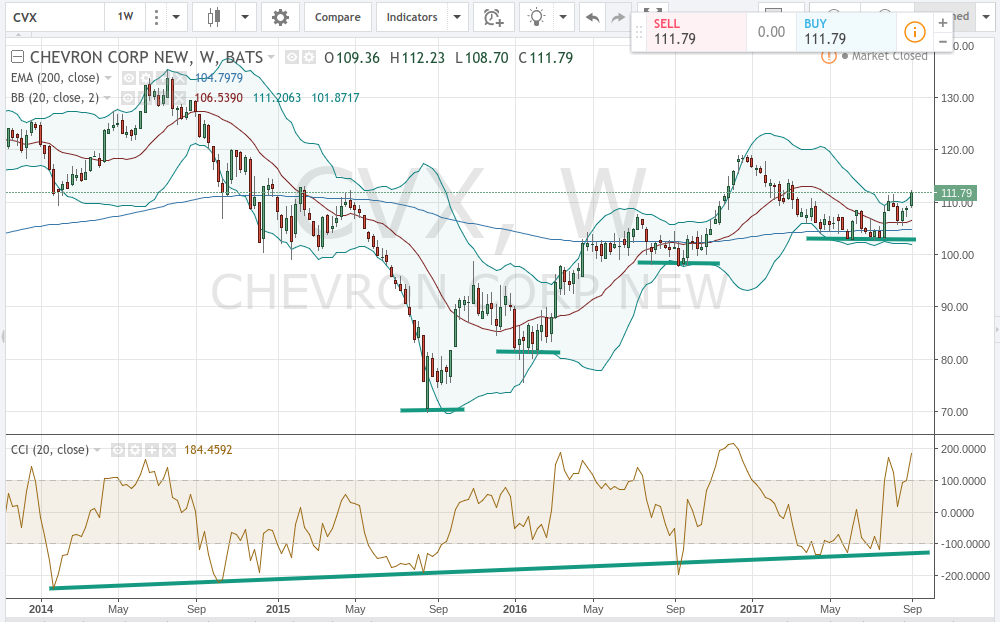Click the 2016 label on time axis
The width and height of the screenshot is (1000, 622).
click(x=515, y=609)
